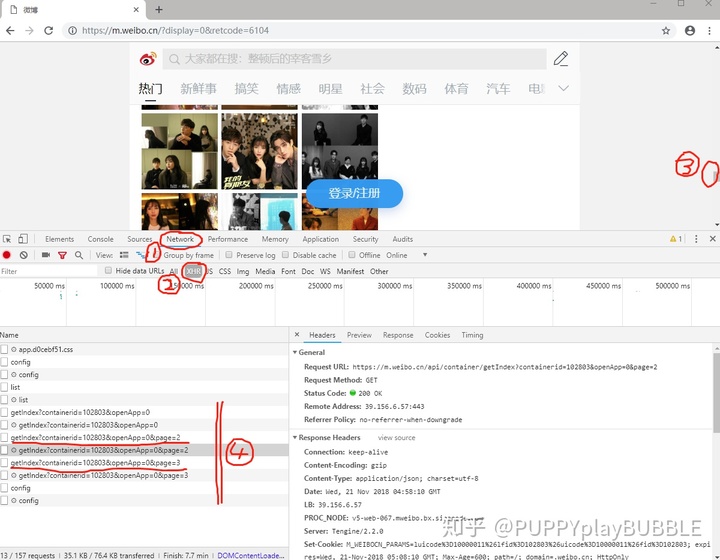This screenshot has height=560, width=720.
Task: Switch to the Elements tab
Action: (x=59, y=239)
